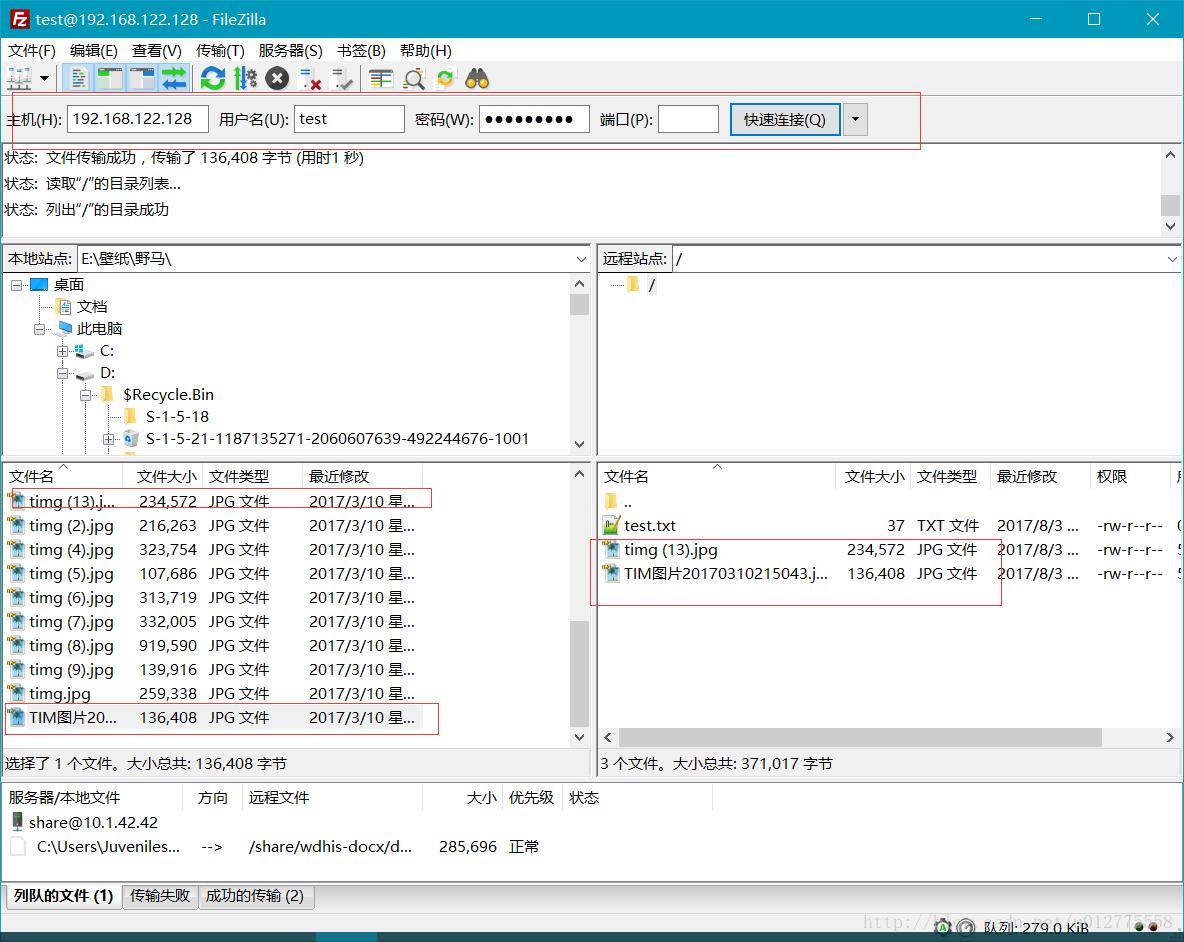1184x942 pixels.
Task: Open the 传输(T) menu
Action: coord(220,51)
